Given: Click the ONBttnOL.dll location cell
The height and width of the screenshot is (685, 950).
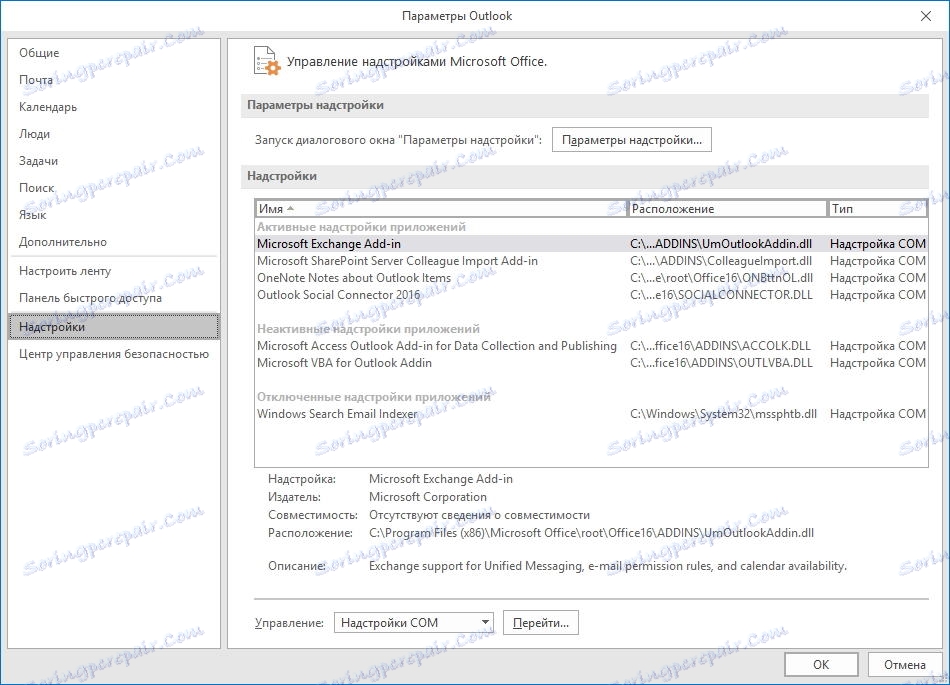Looking at the screenshot, I should point(722,278).
